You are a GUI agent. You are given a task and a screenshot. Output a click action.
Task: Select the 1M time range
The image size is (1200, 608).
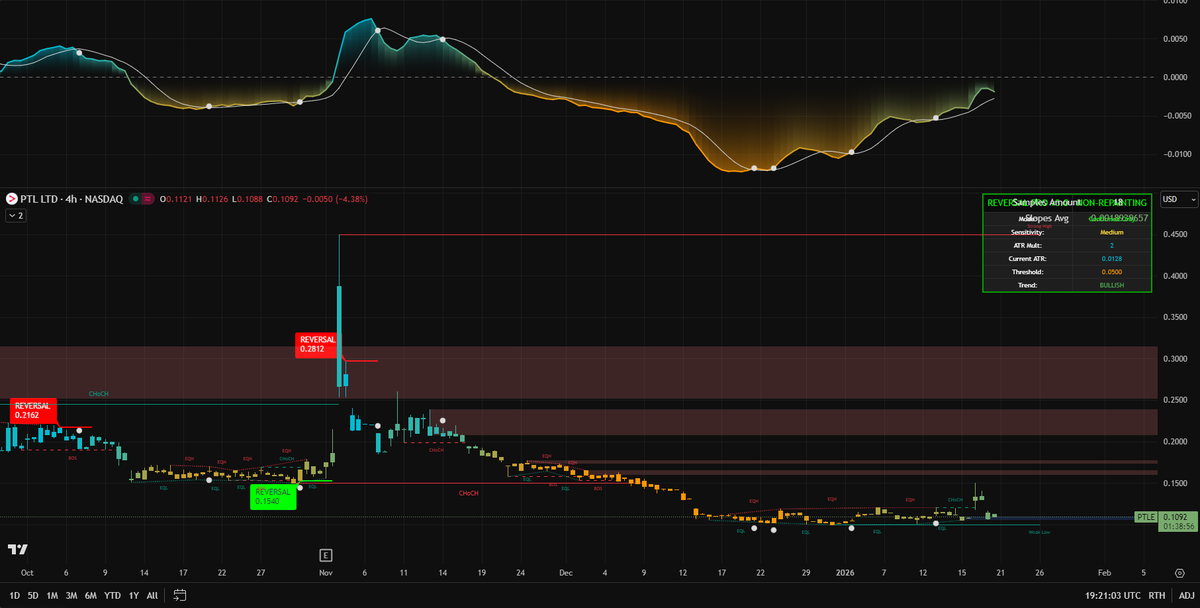click(52, 595)
